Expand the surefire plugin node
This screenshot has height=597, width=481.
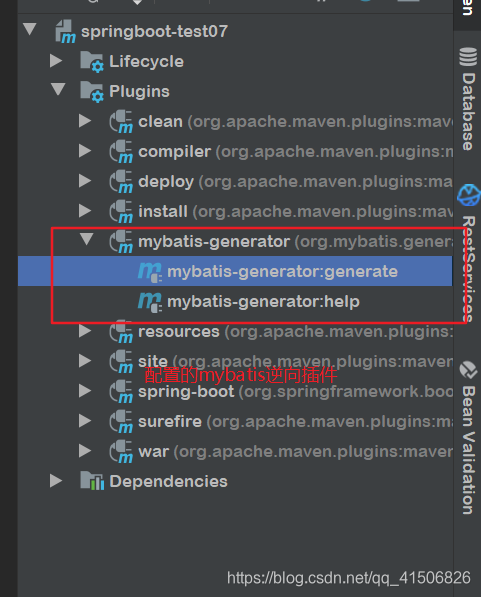[85, 421]
